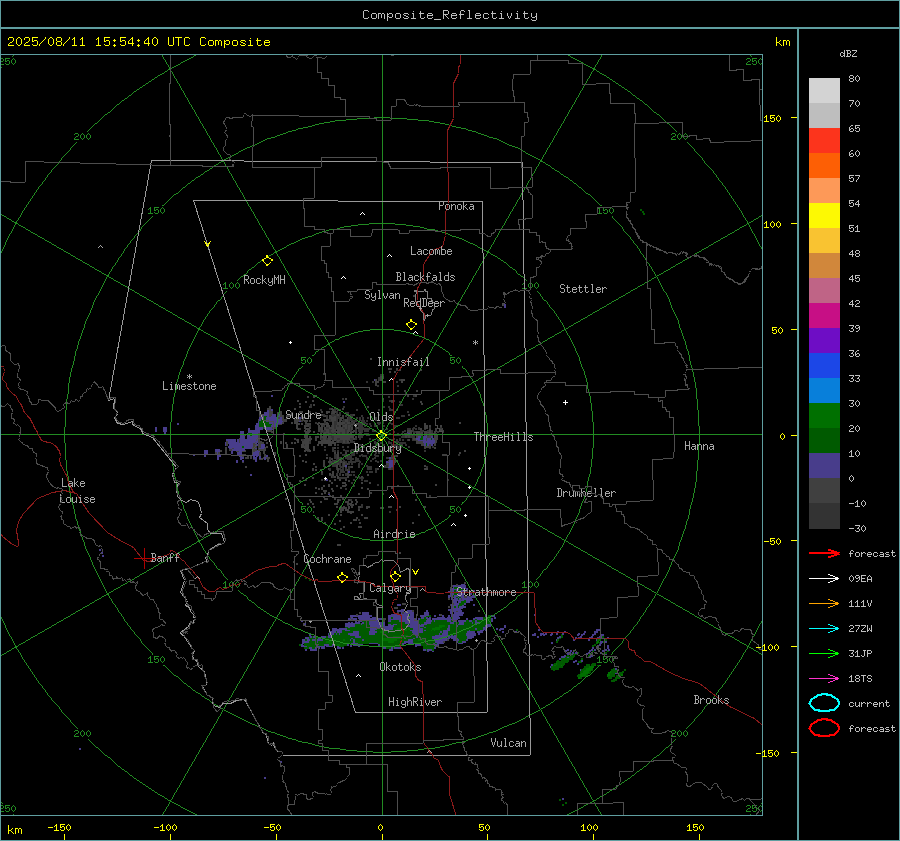This screenshot has width=900, height=841.
Task: Select the lightest gray swatch below 80 dBZ
Action: click(824, 91)
